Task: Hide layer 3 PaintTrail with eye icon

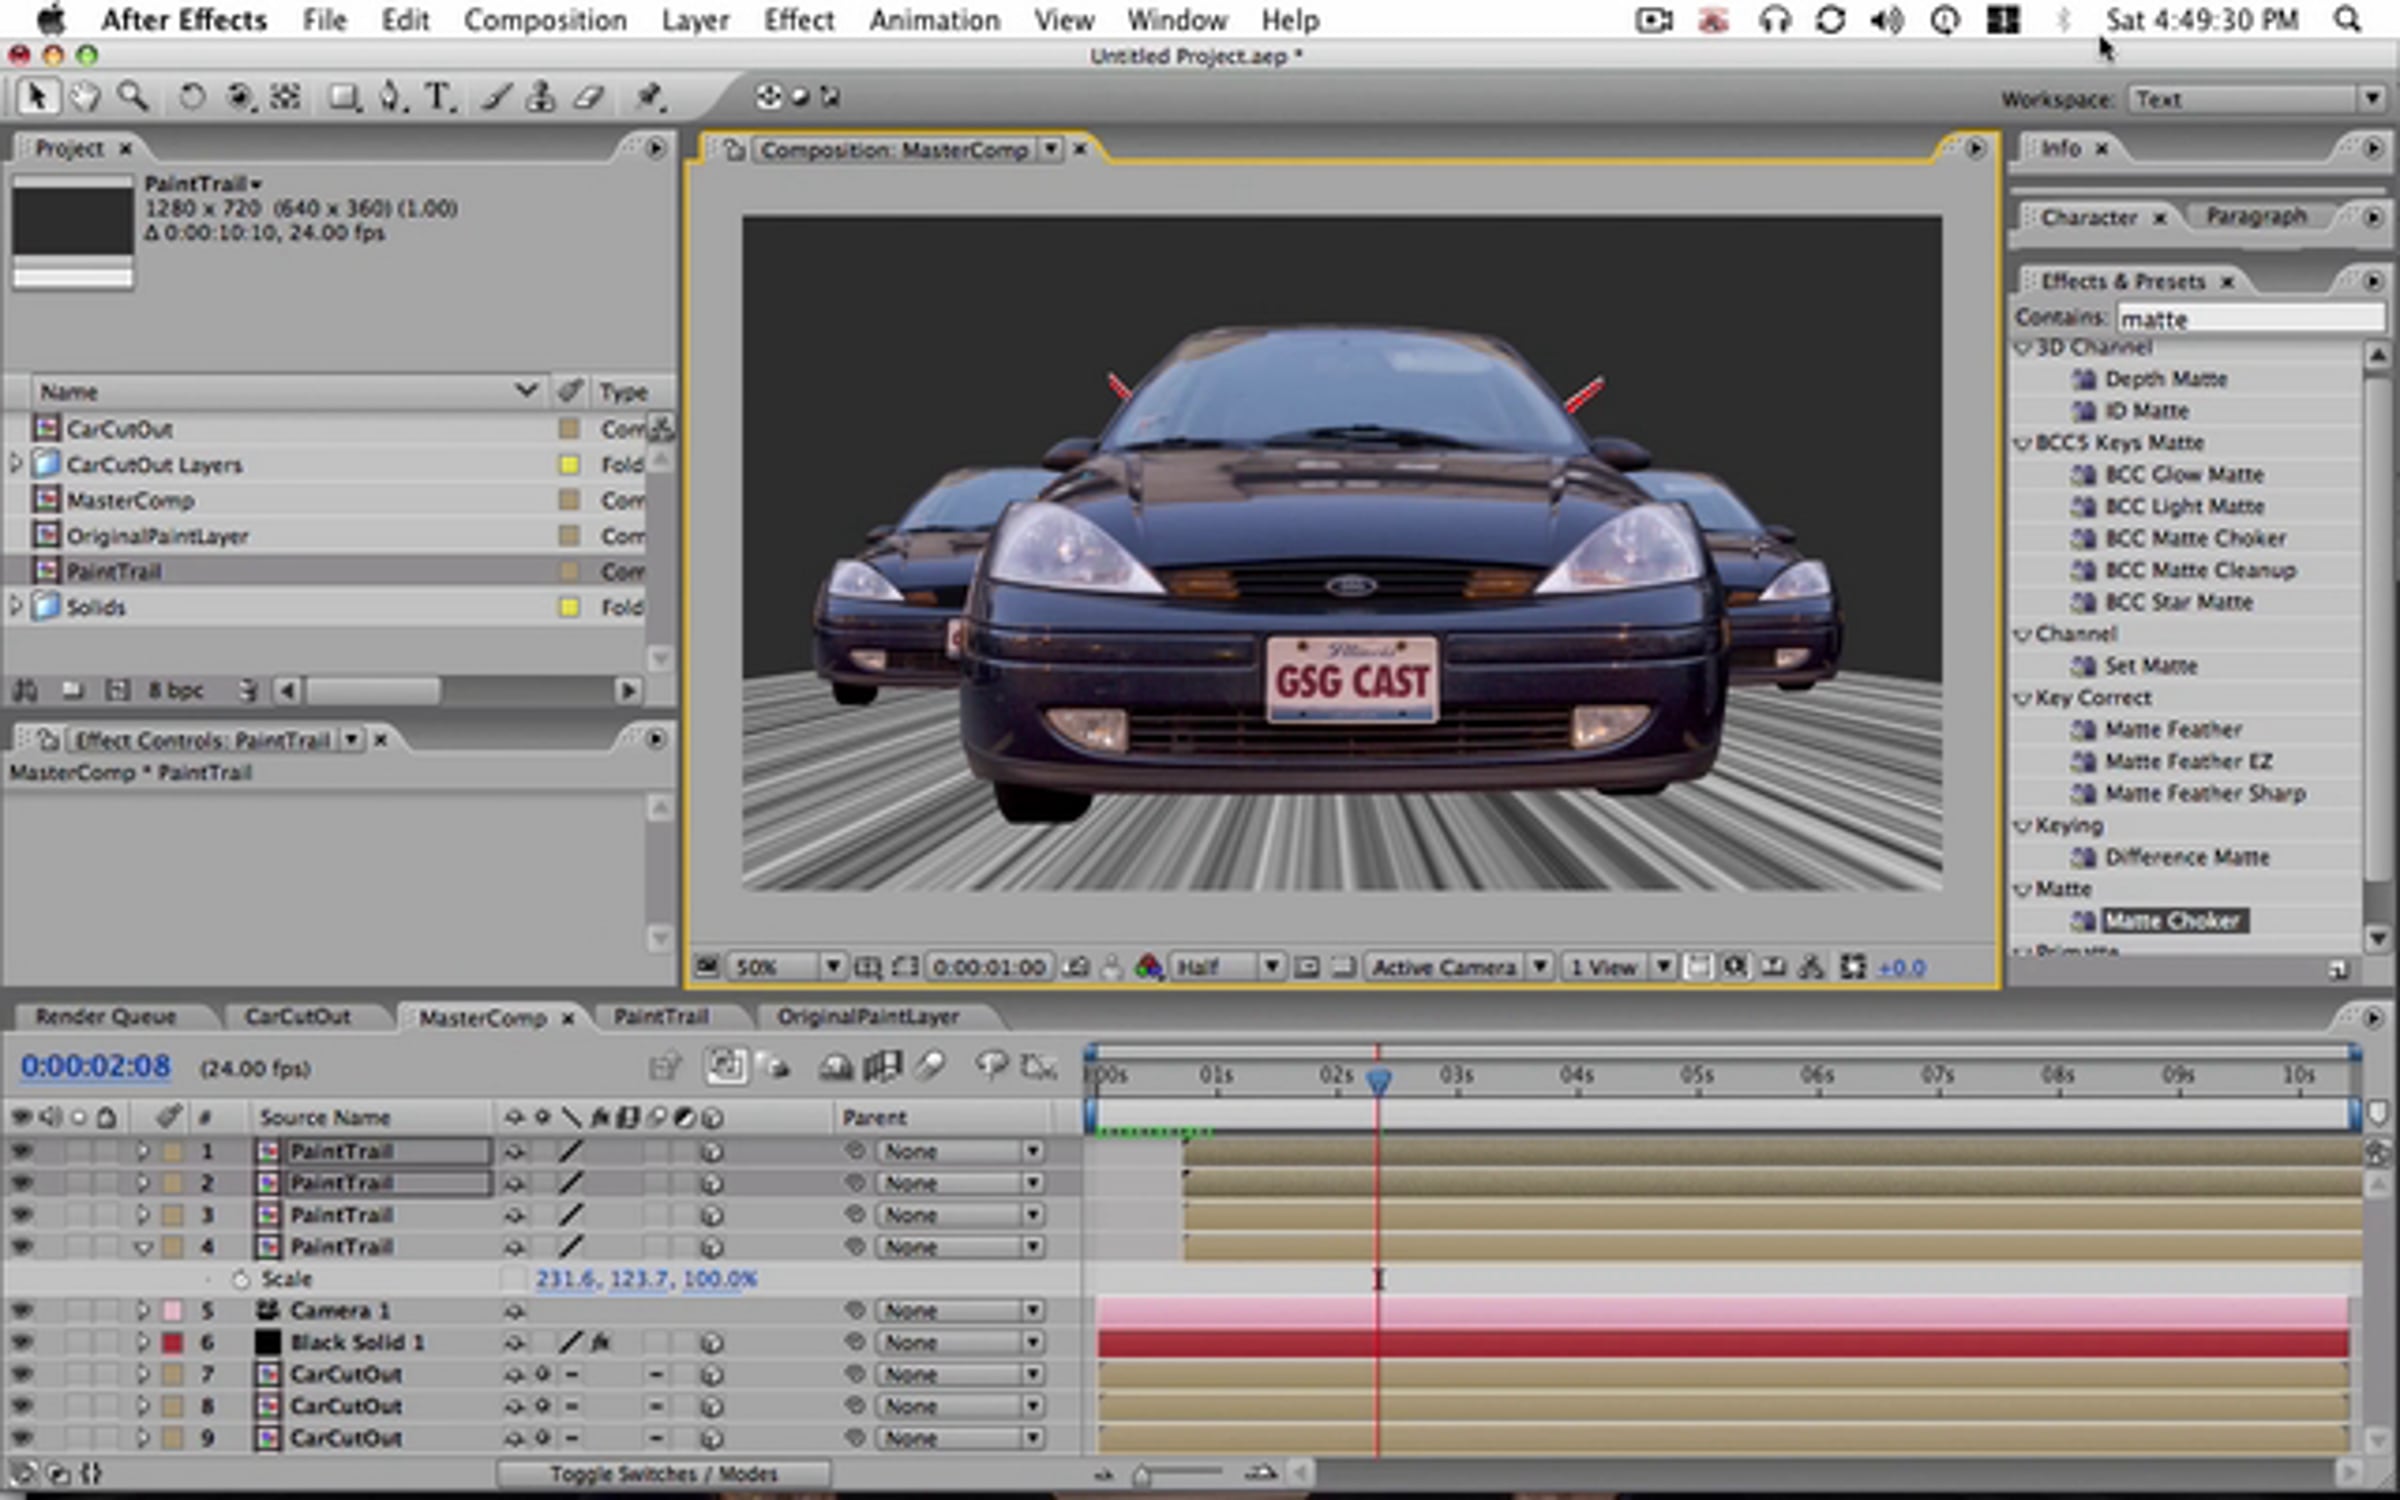Action: tap(21, 1215)
